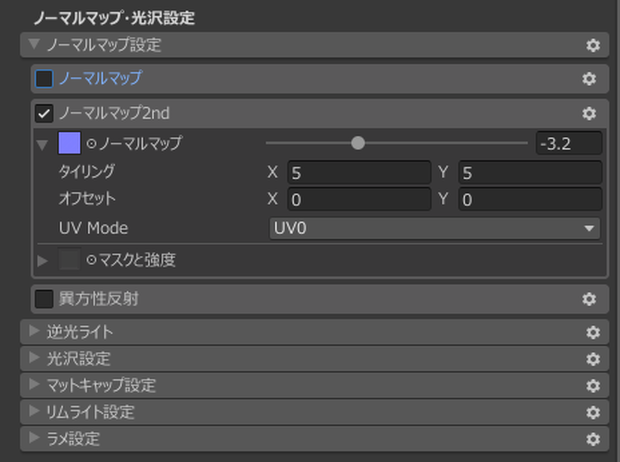Click the normal map strength slider handle

[x=358, y=143]
